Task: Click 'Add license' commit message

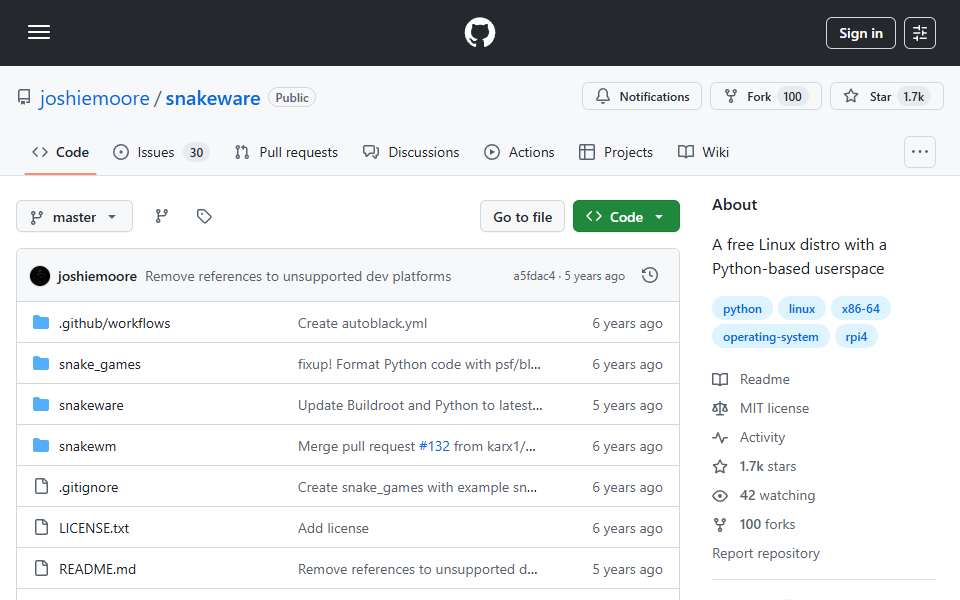Action: [x=333, y=528]
